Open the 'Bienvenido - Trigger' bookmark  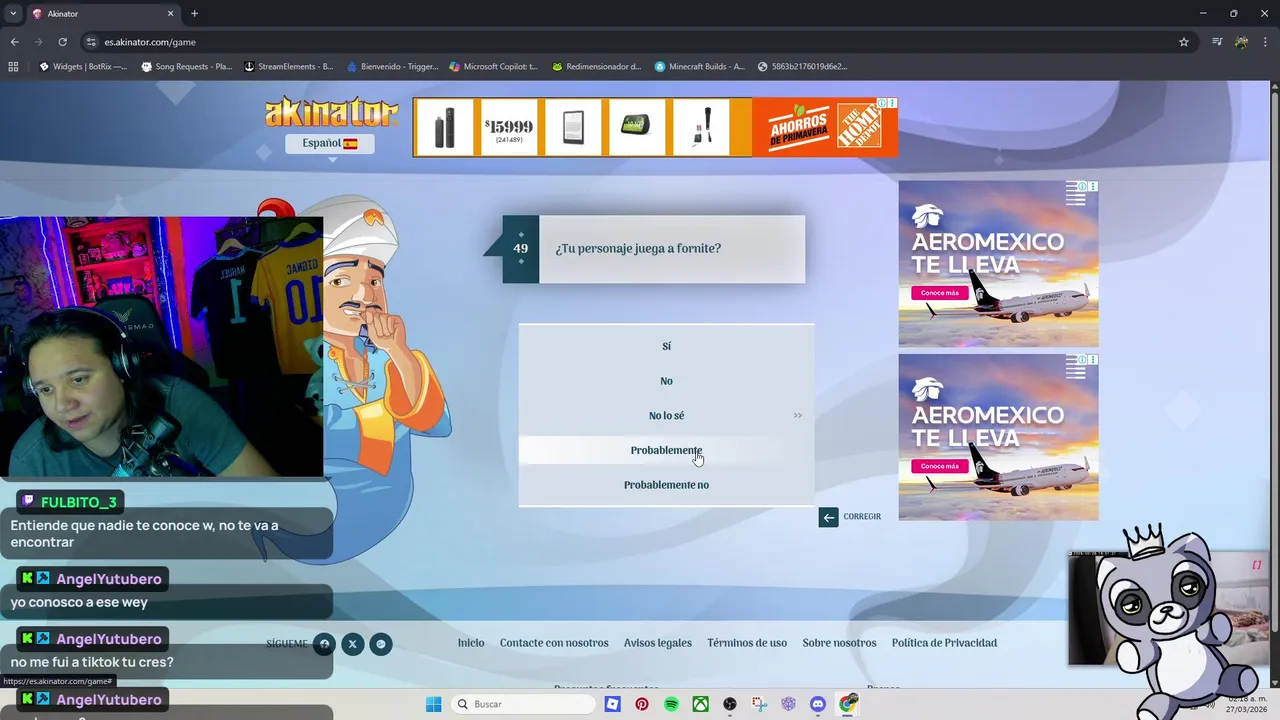(x=392, y=67)
